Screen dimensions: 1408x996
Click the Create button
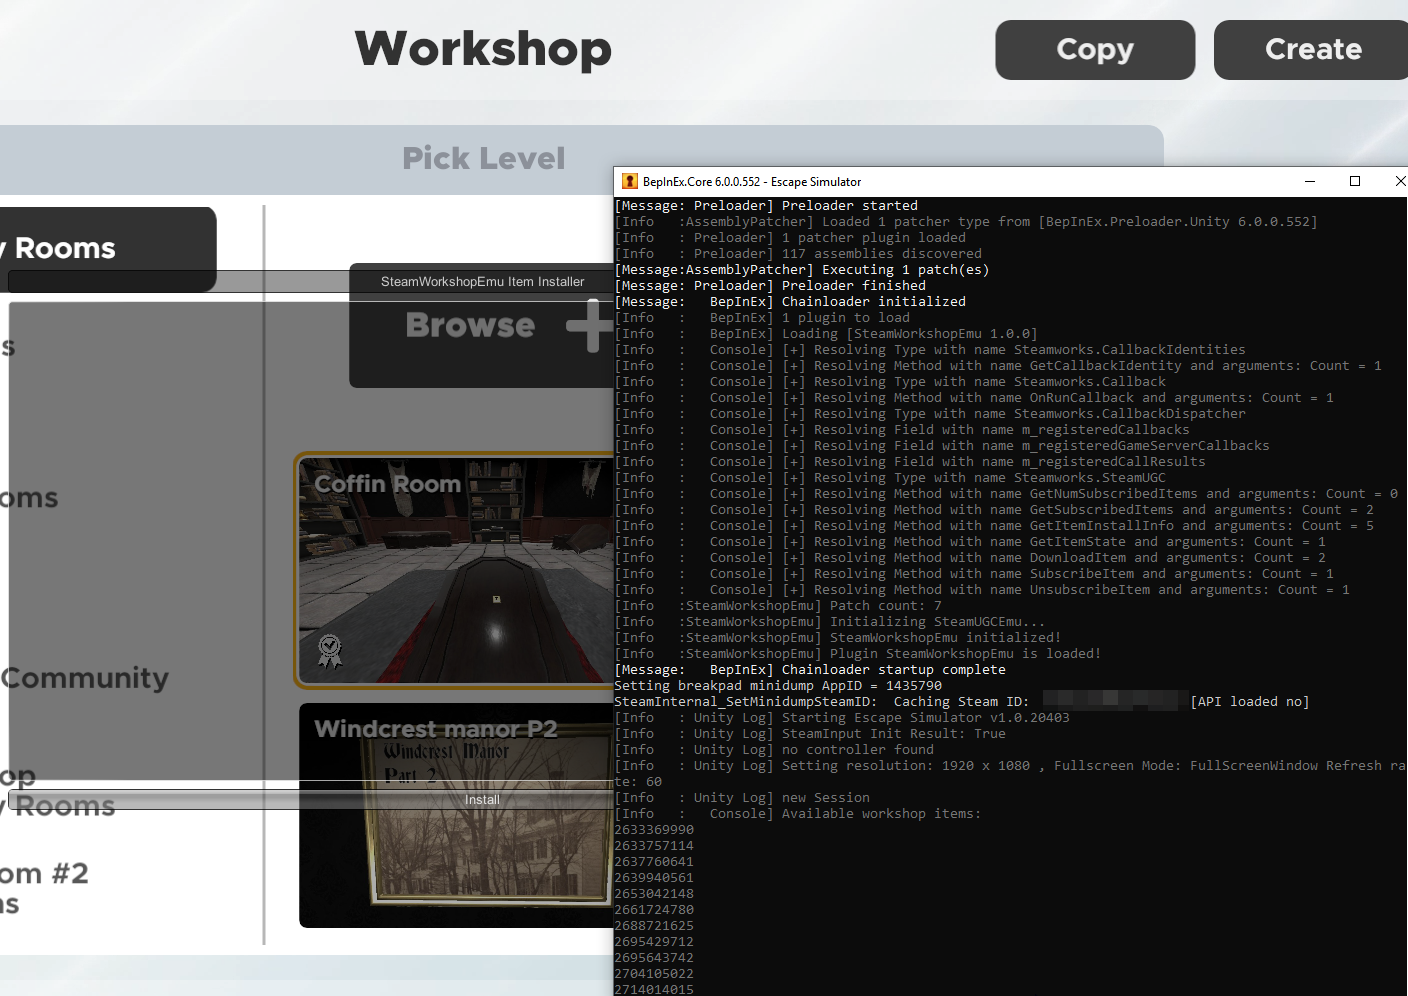point(1312,50)
